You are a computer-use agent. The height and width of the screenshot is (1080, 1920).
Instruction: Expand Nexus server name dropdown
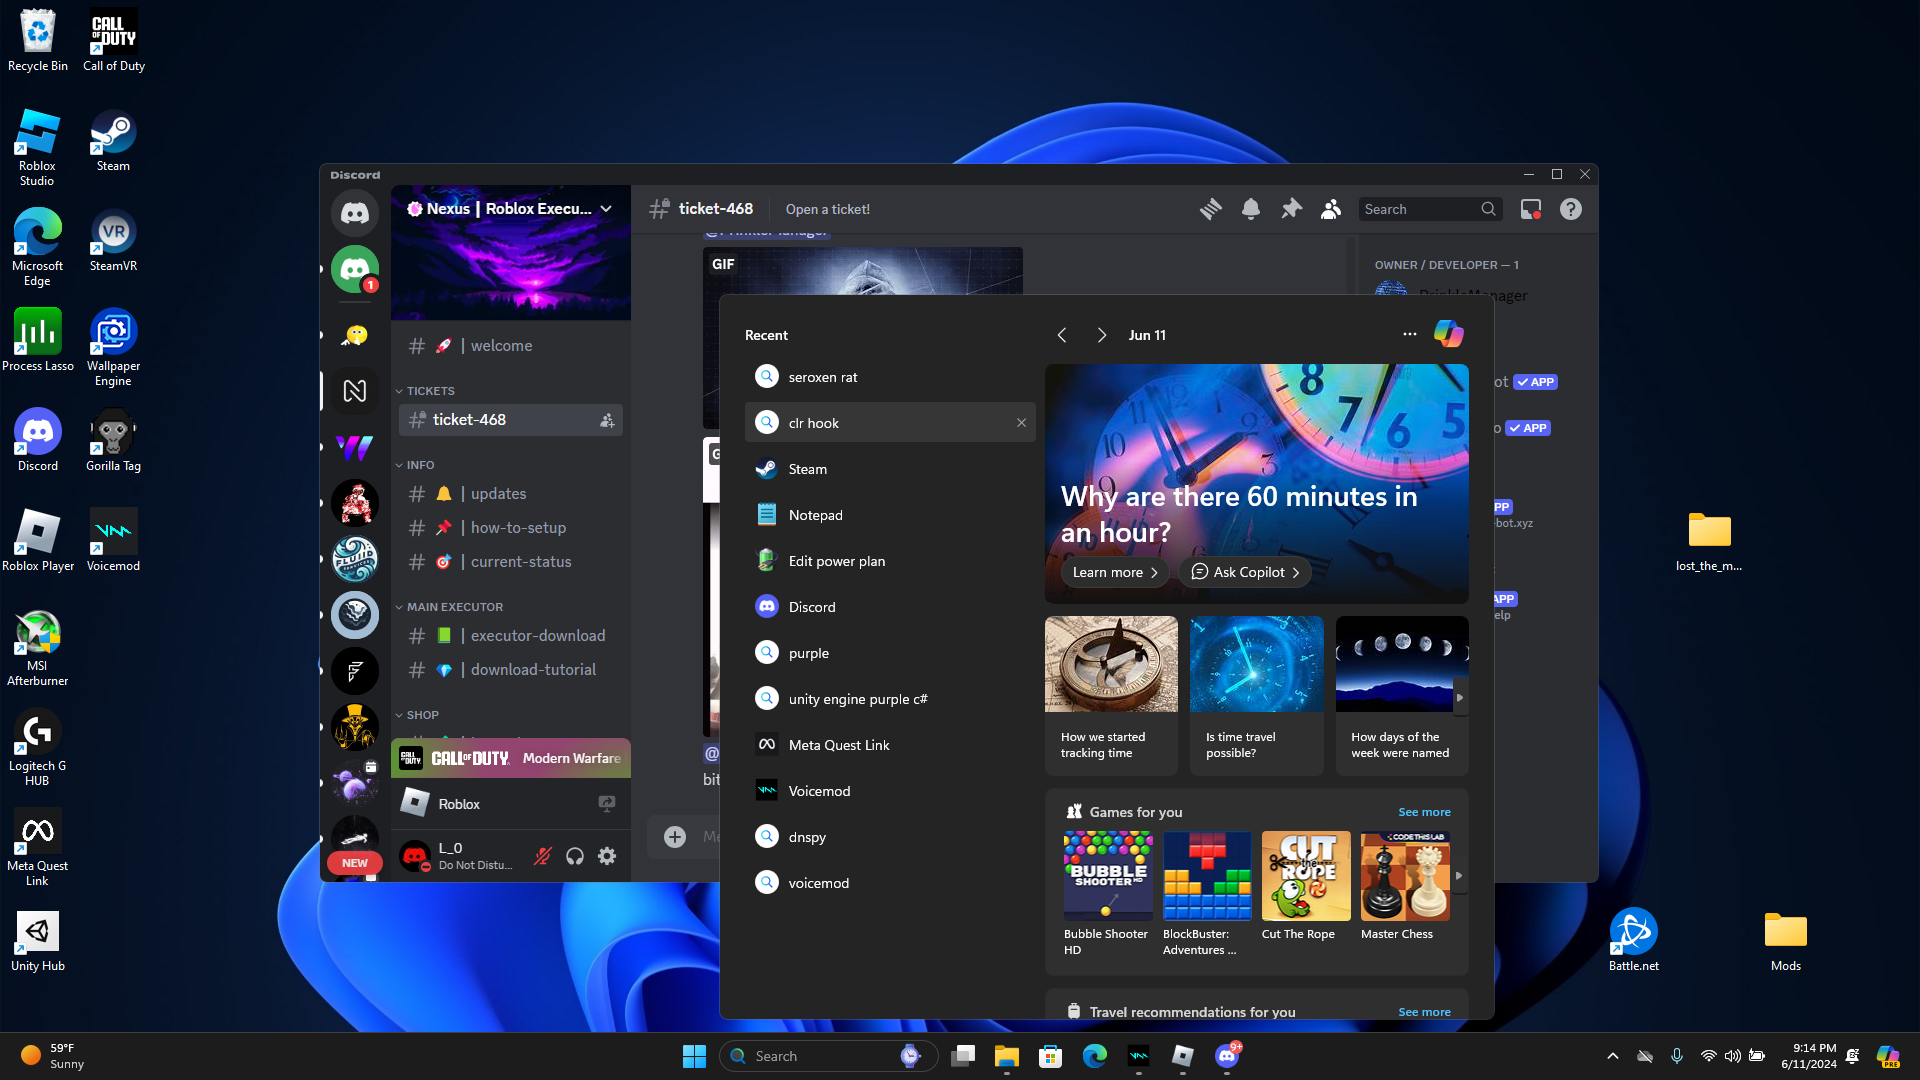coord(606,209)
